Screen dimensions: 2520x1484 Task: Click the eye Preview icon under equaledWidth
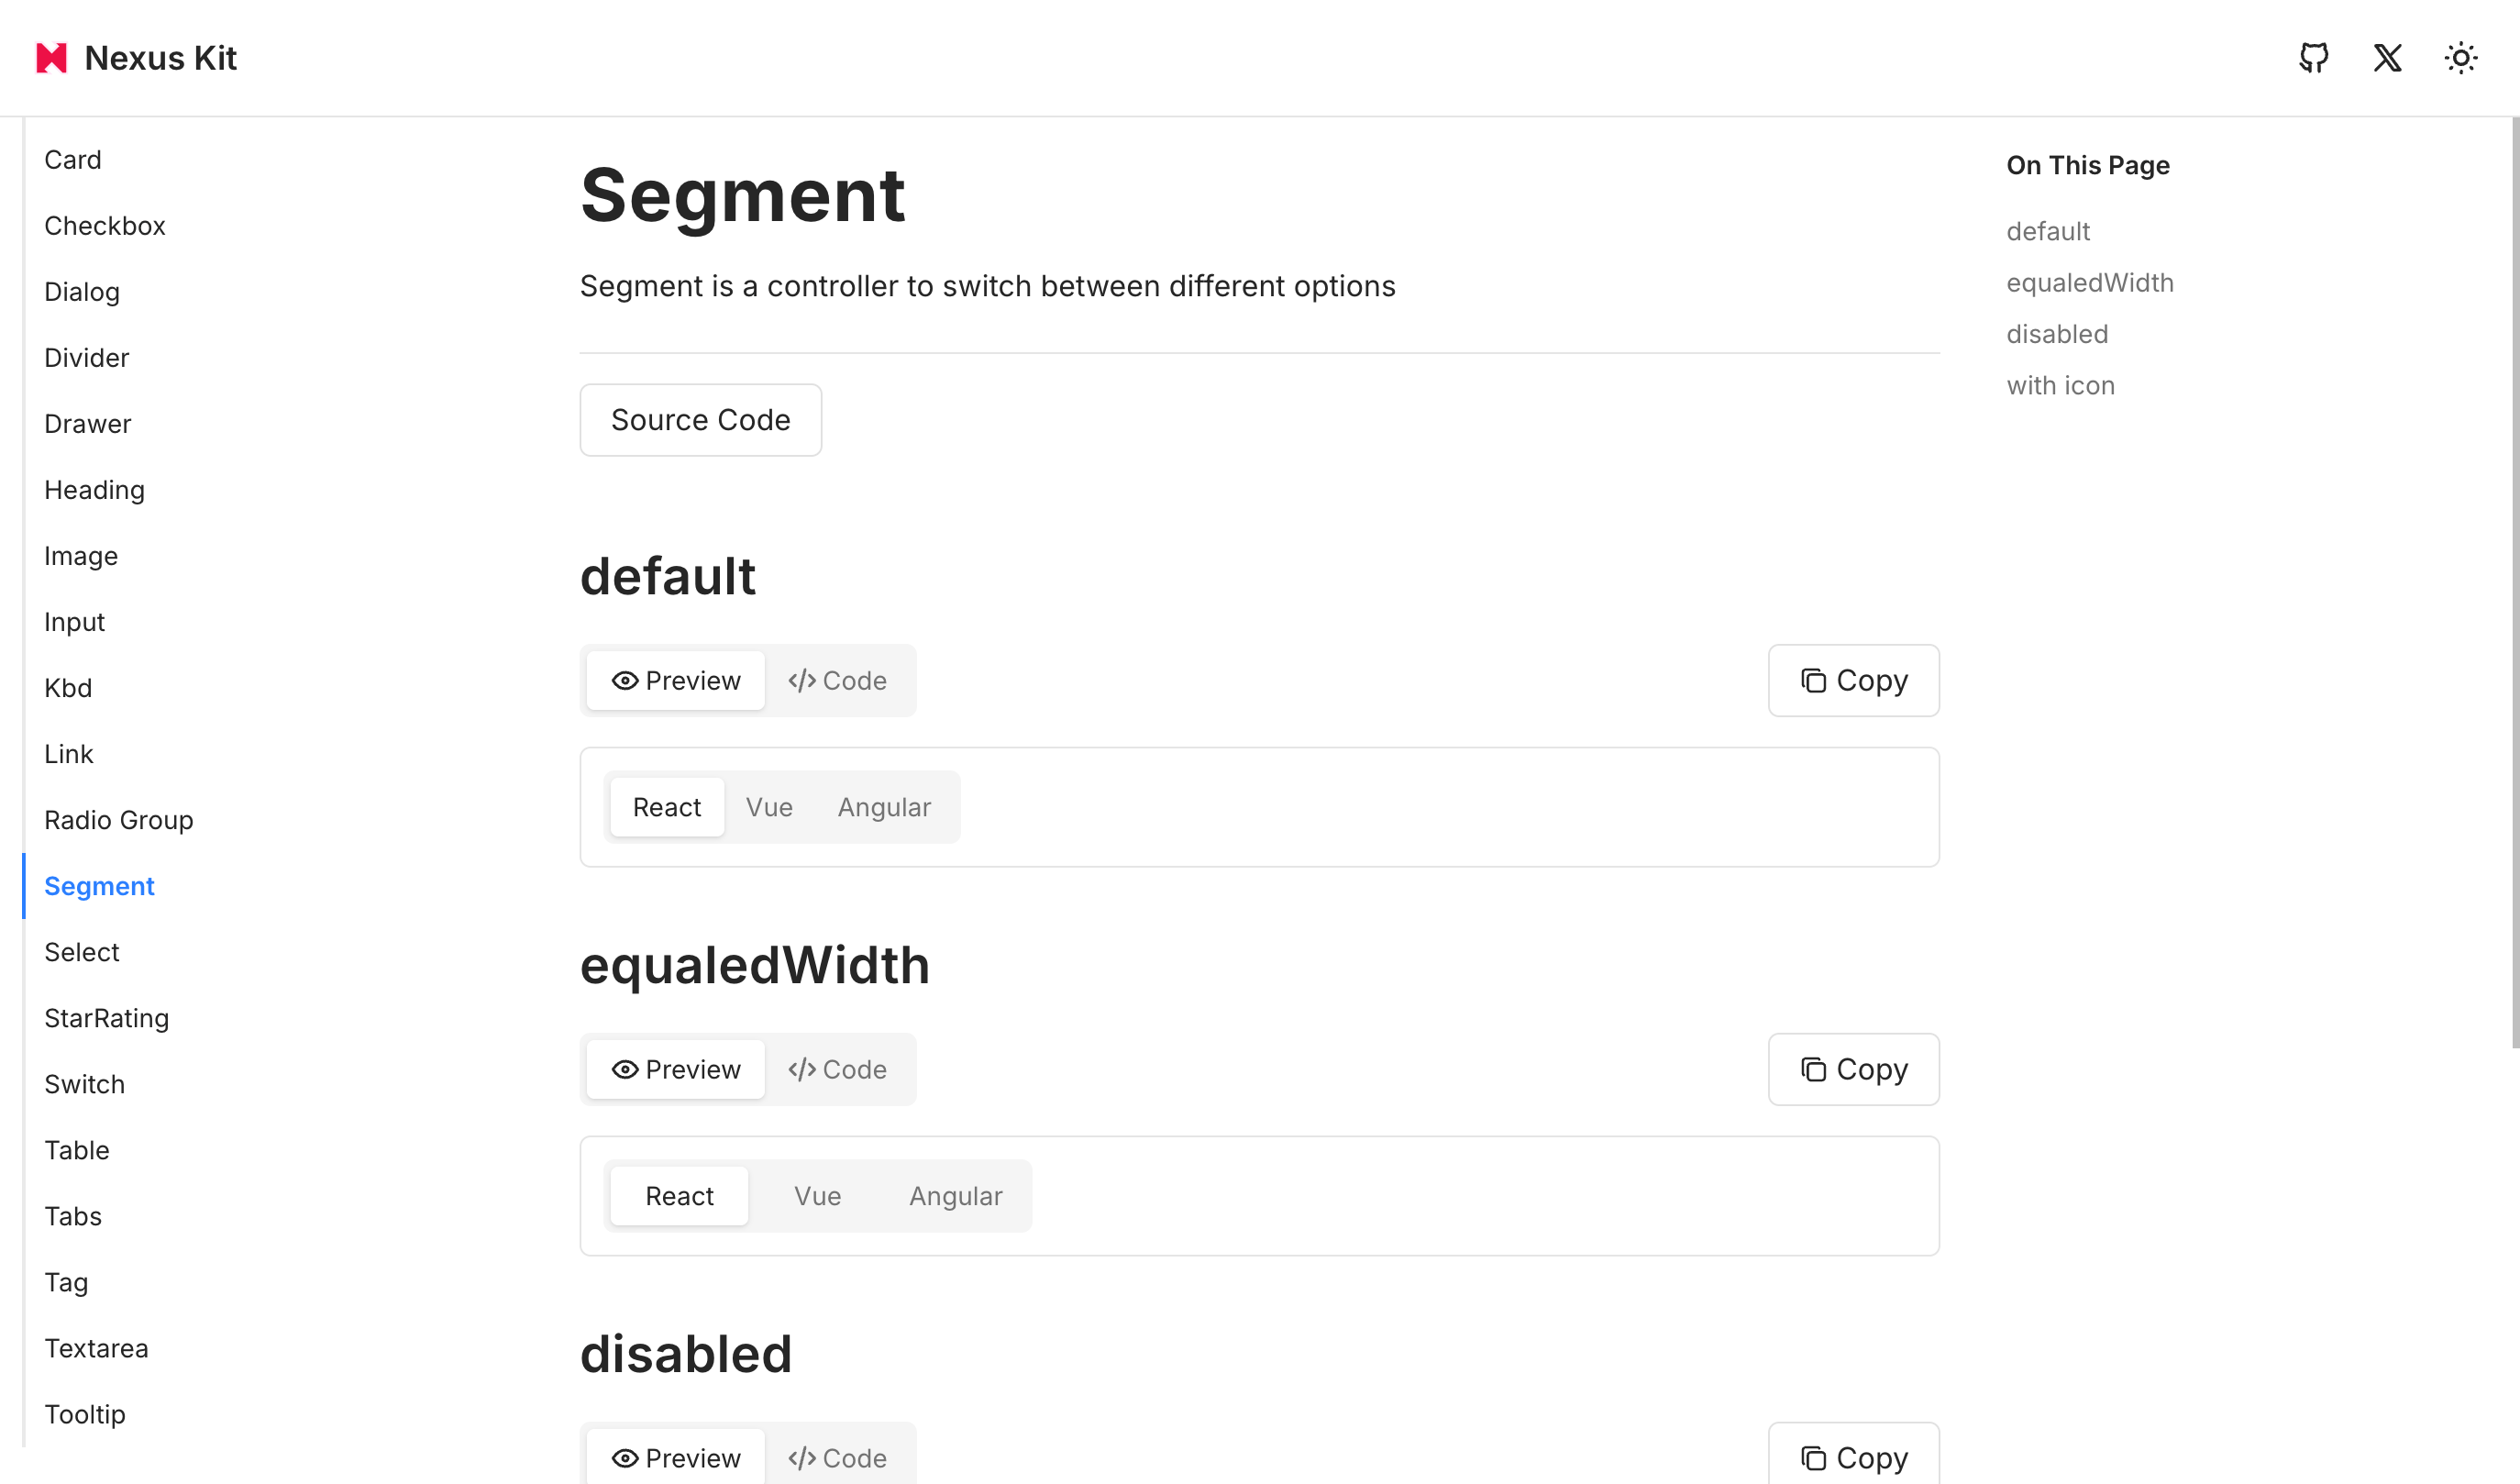[625, 1070]
